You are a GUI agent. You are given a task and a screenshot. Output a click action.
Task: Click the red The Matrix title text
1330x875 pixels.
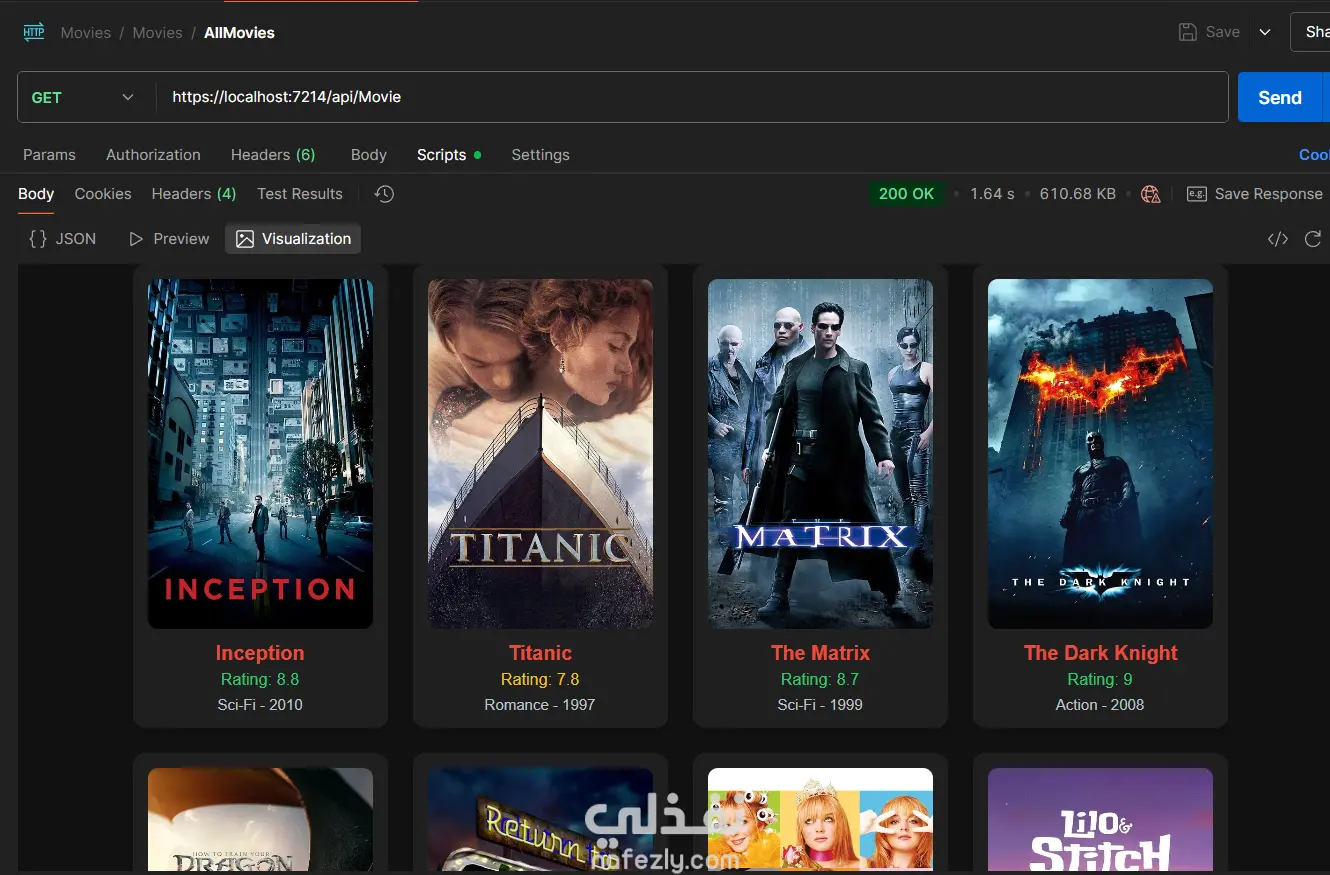pos(820,653)
